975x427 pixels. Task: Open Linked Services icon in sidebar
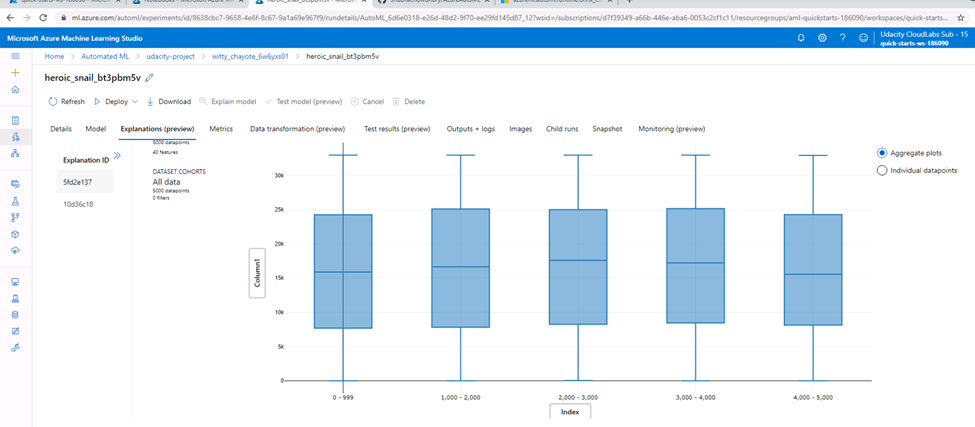(x=16, y=347)
